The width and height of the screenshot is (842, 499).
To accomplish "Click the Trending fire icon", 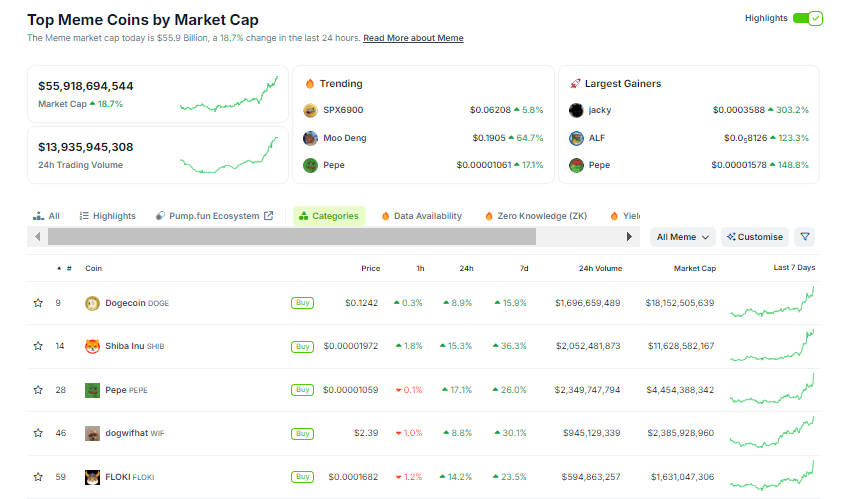I will [x=309, y=84].
